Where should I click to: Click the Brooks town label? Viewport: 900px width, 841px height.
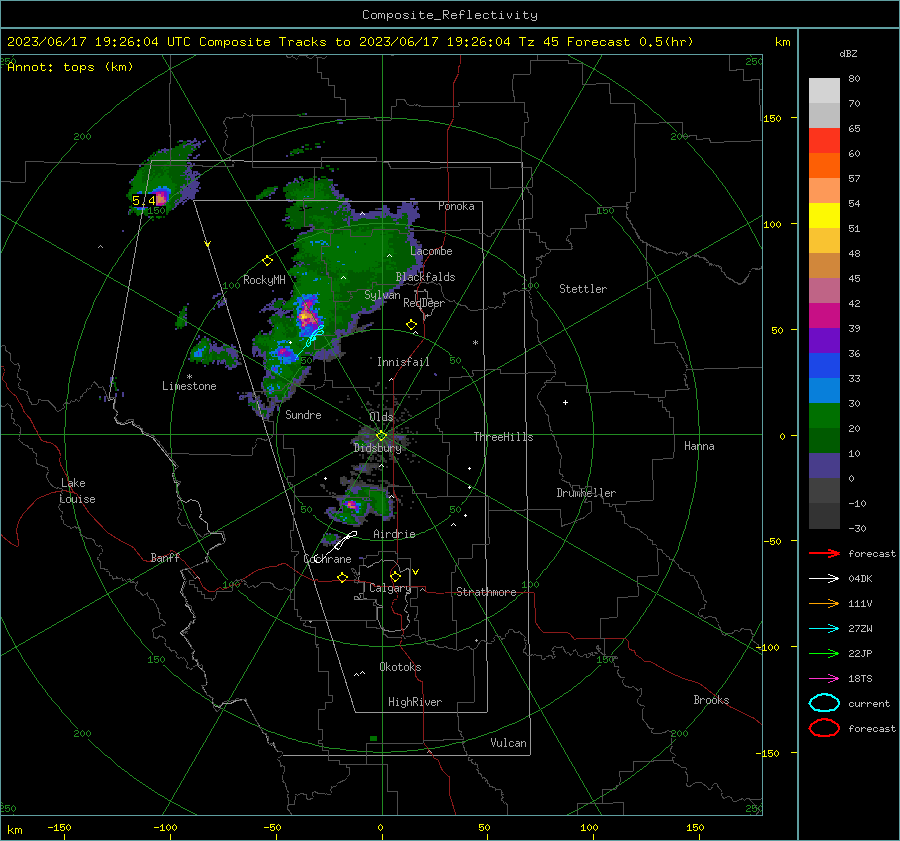coord(711,700)
